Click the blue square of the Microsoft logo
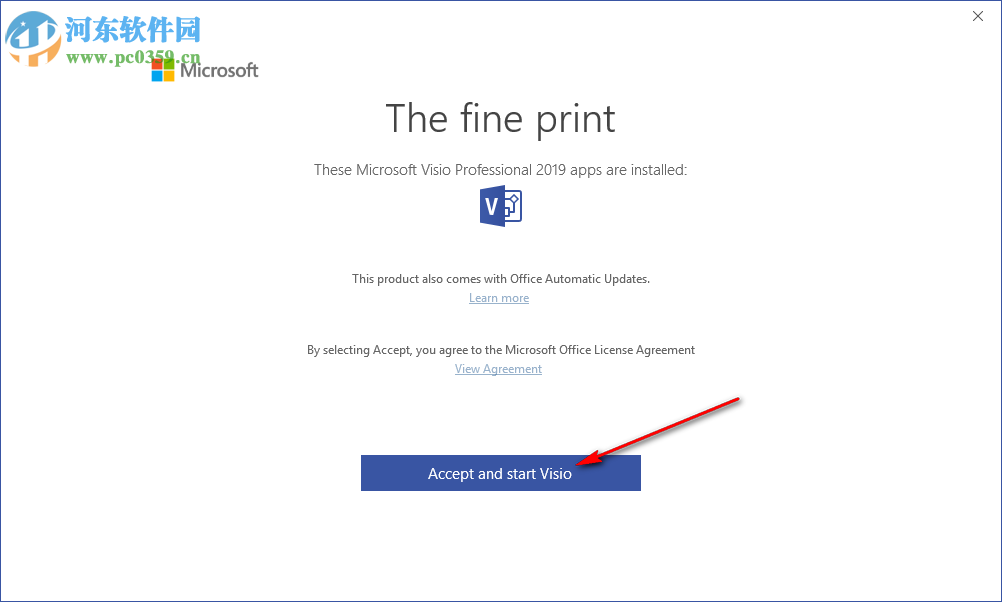Screen dimensions: 1002x602 click(156, 75)
